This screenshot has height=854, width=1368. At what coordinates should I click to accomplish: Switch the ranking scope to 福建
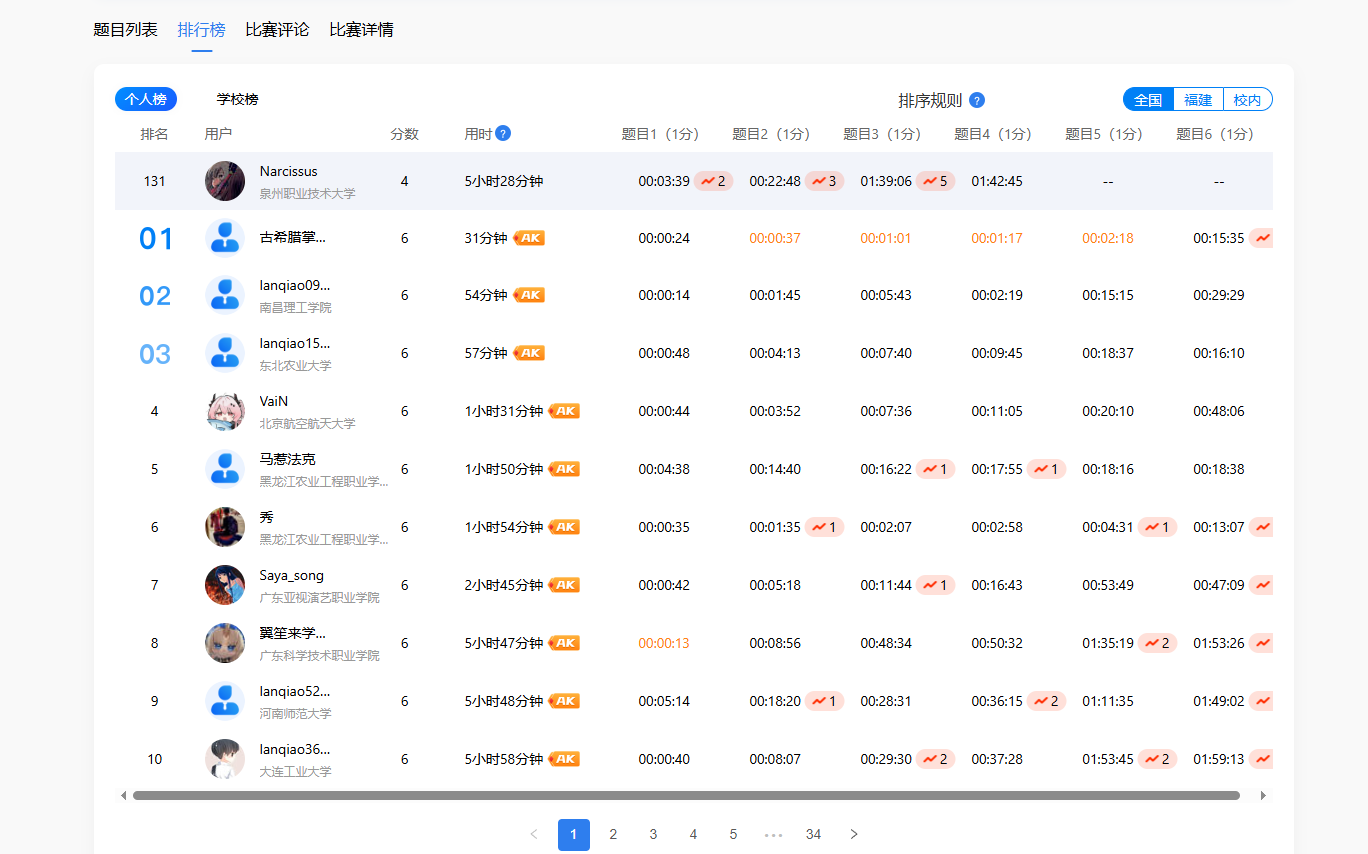(x=1198, y=99)
